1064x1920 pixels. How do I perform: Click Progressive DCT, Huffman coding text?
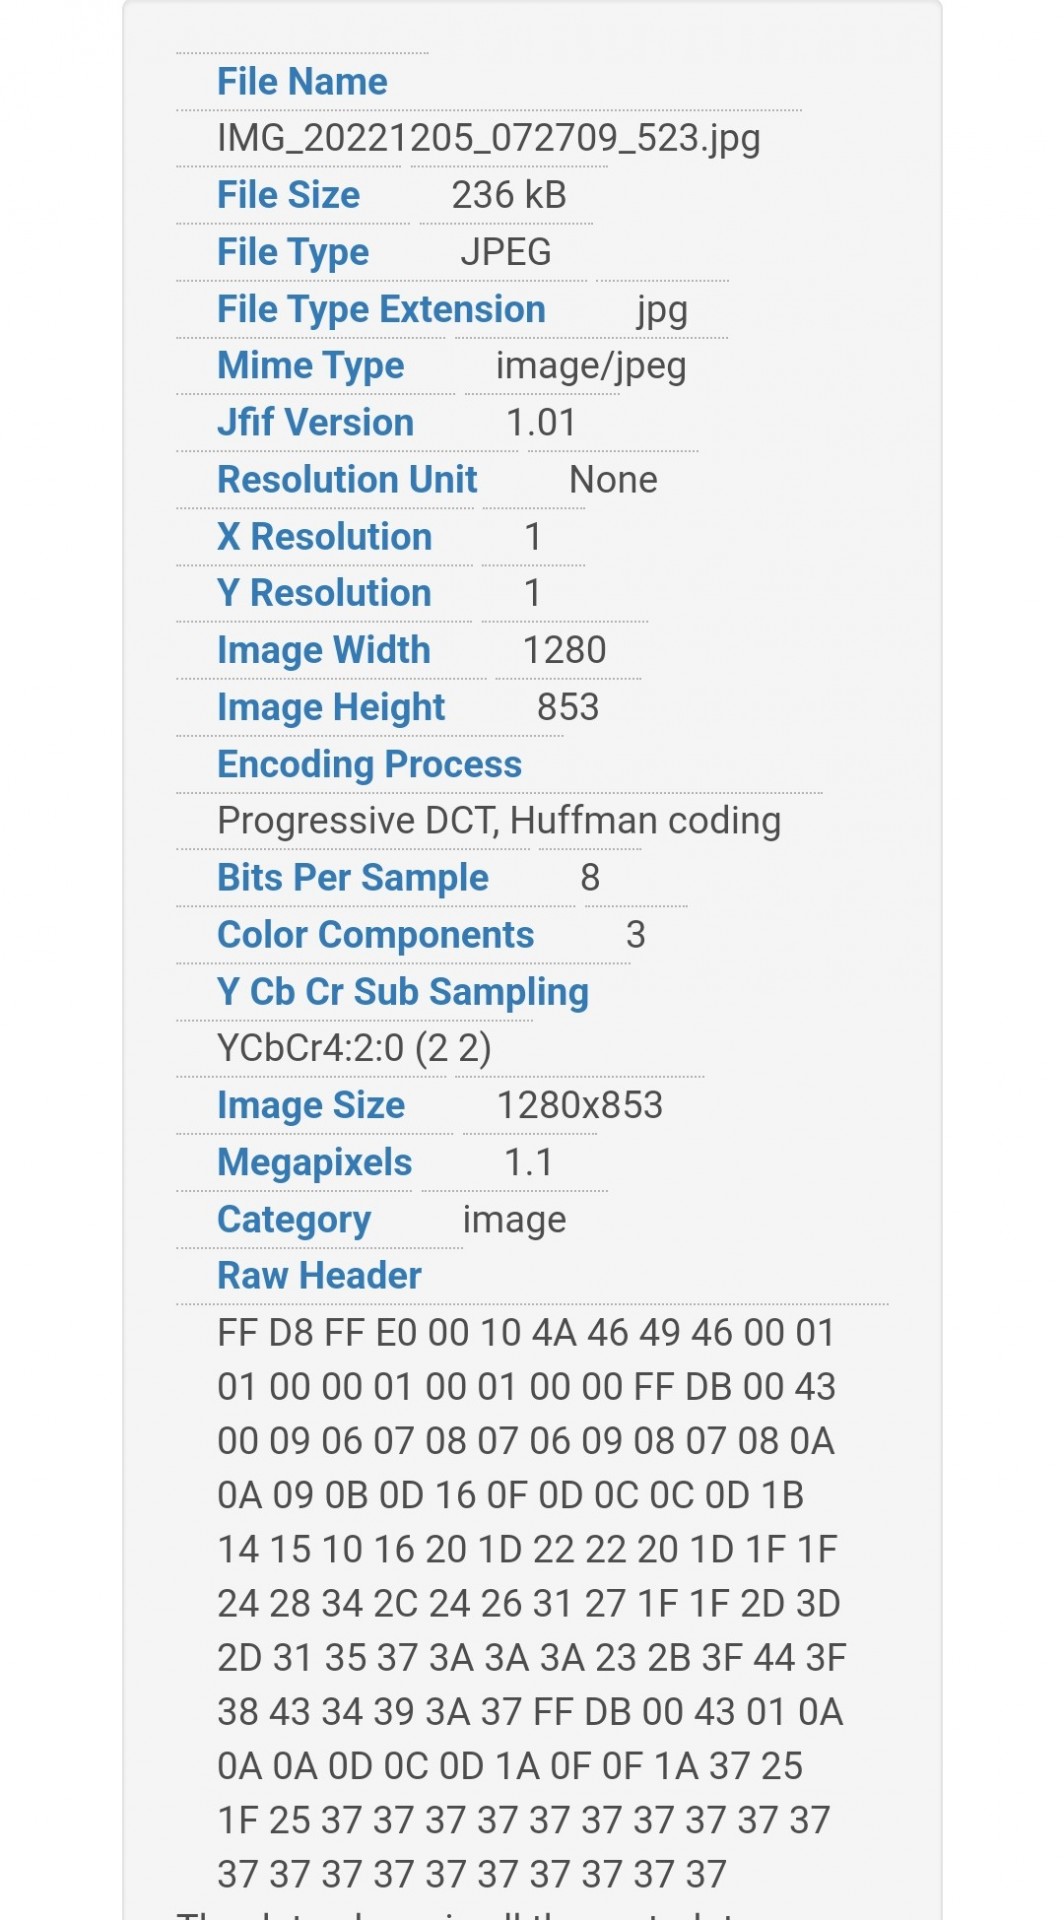(x=499, y=821)
